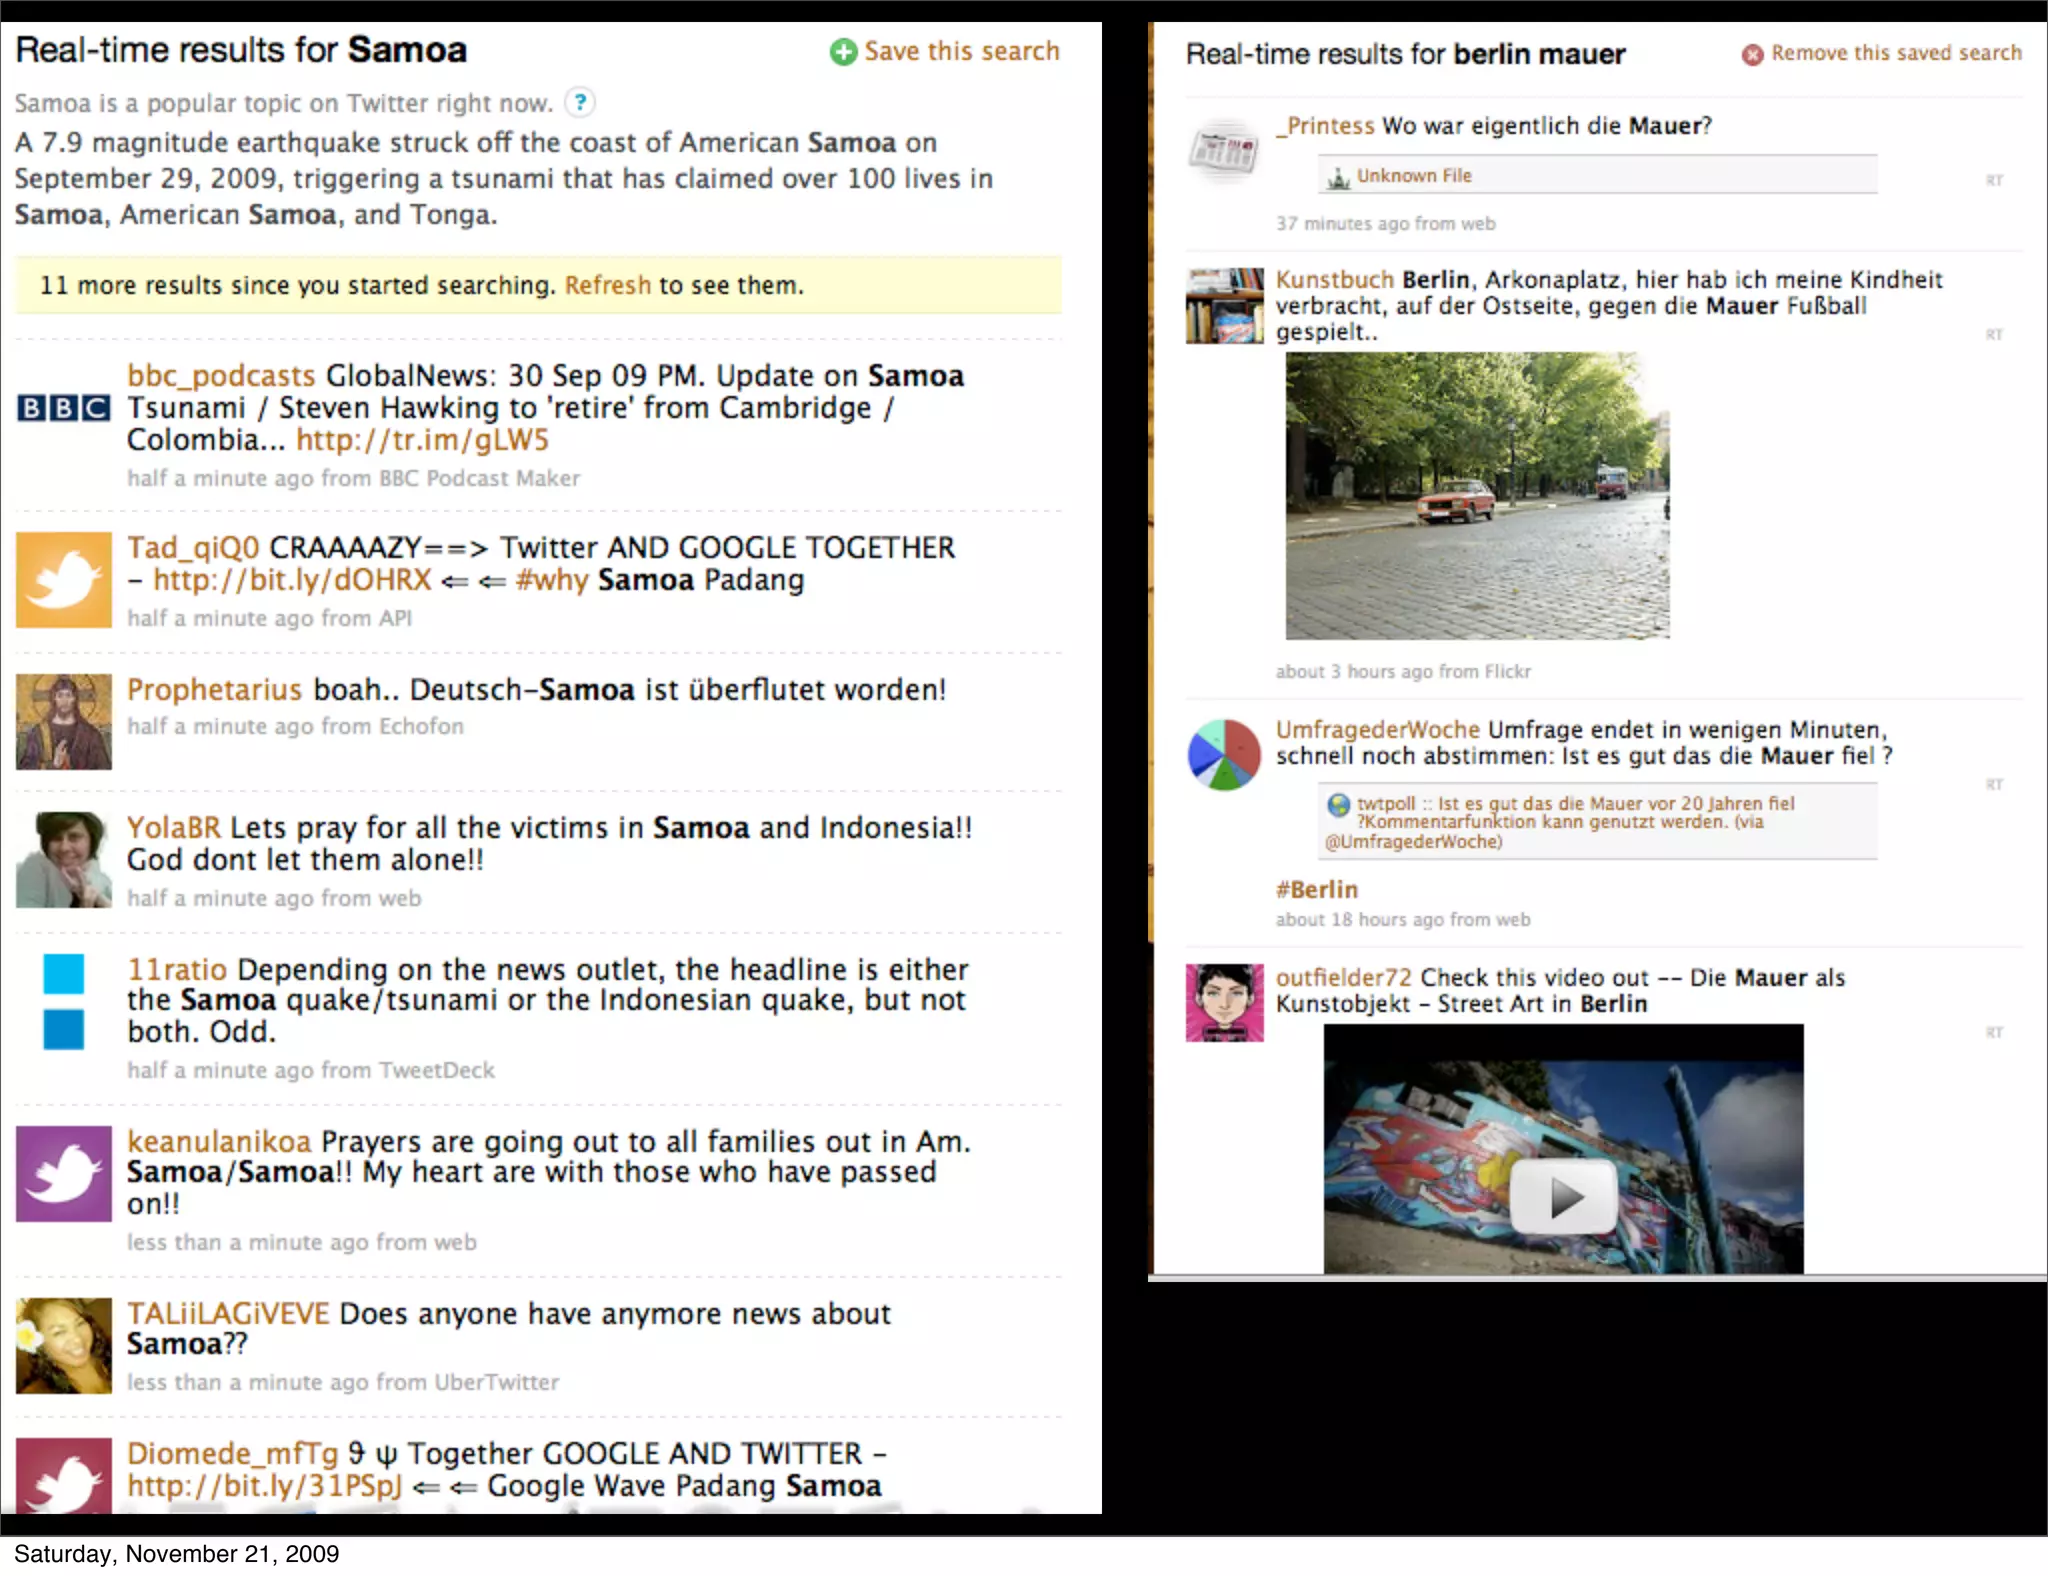Click Refresh to load new results
The height and width of the screenshot is (1576, 2048).
(607, 286)
